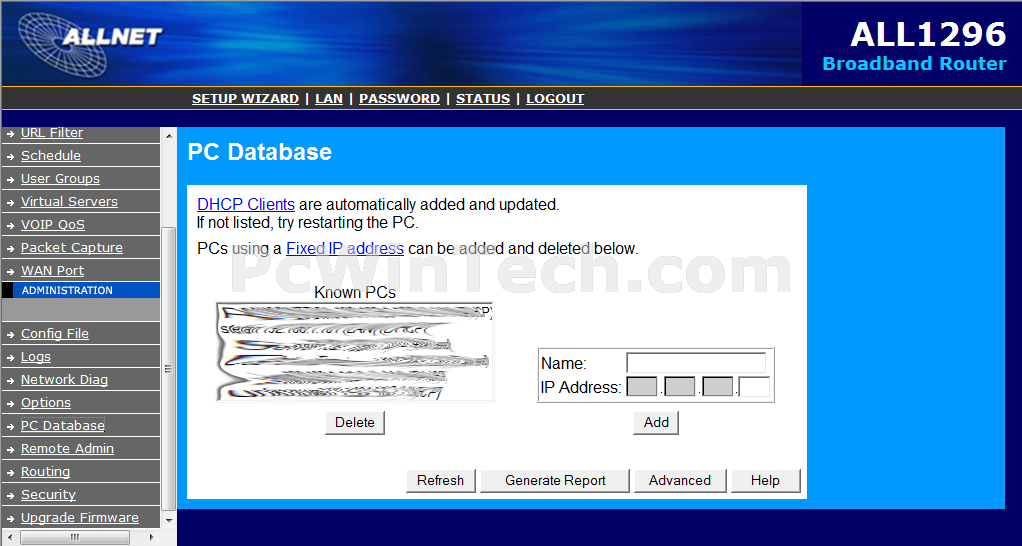The width and height of the screenshot is (1022, 546).
Task: Click the arrow icon beside VOIP QoS
Action: coord(10,225)
